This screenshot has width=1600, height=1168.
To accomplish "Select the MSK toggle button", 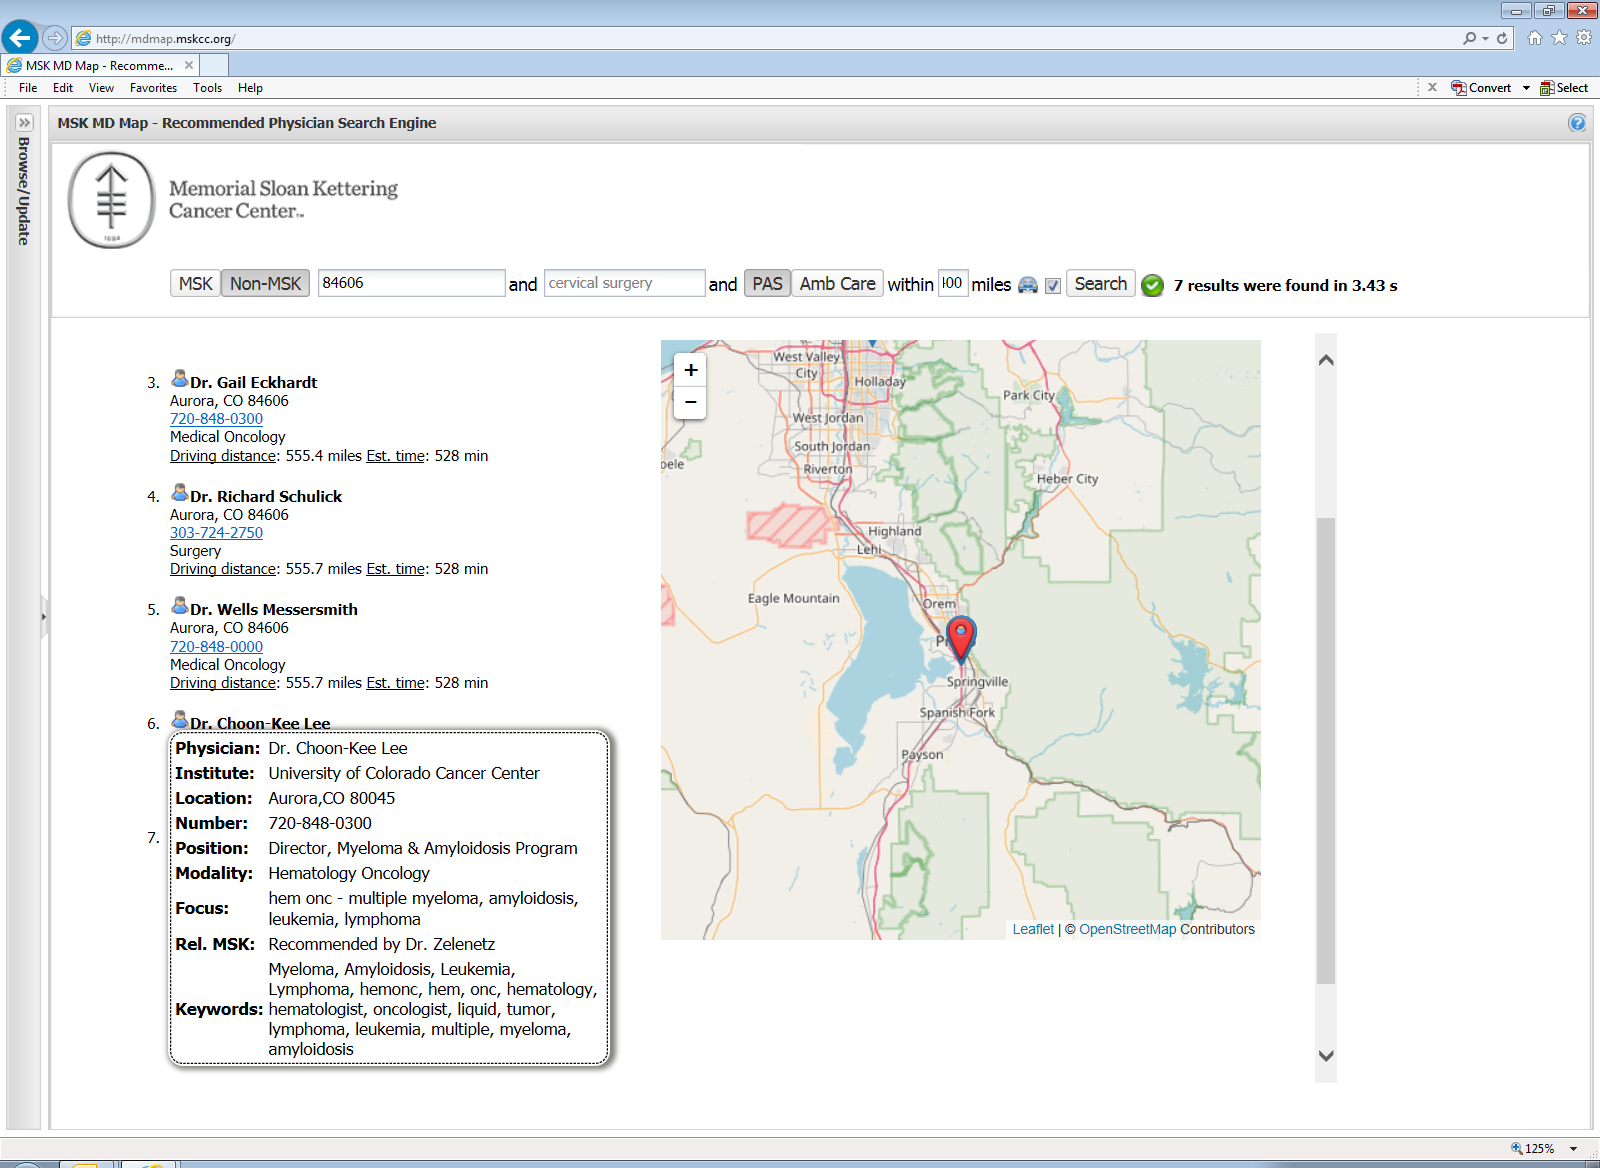I will (x=195, y=284).
